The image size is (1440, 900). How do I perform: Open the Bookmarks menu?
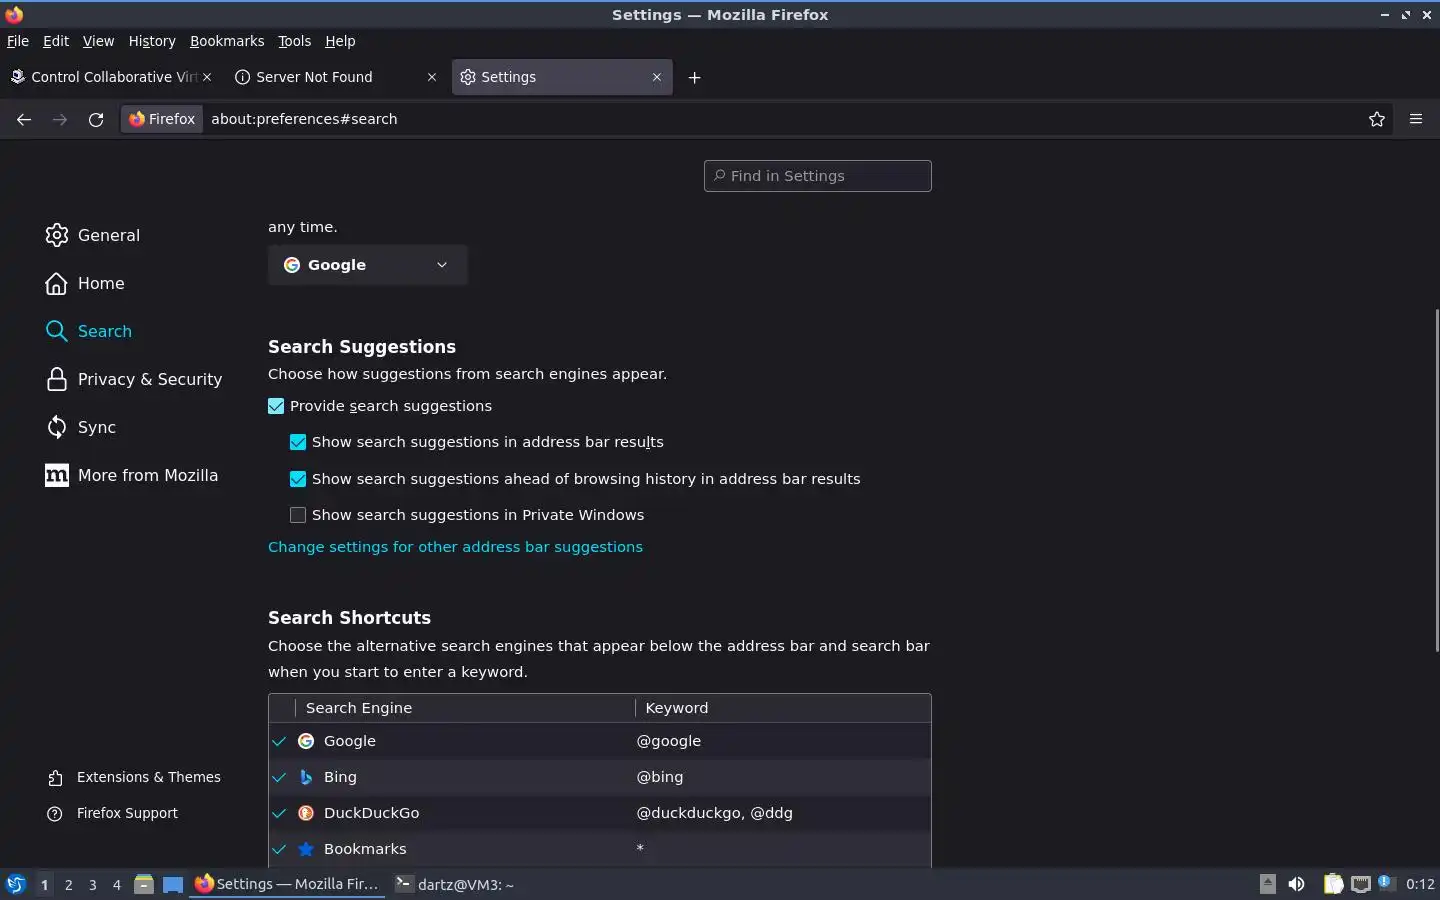227,41
